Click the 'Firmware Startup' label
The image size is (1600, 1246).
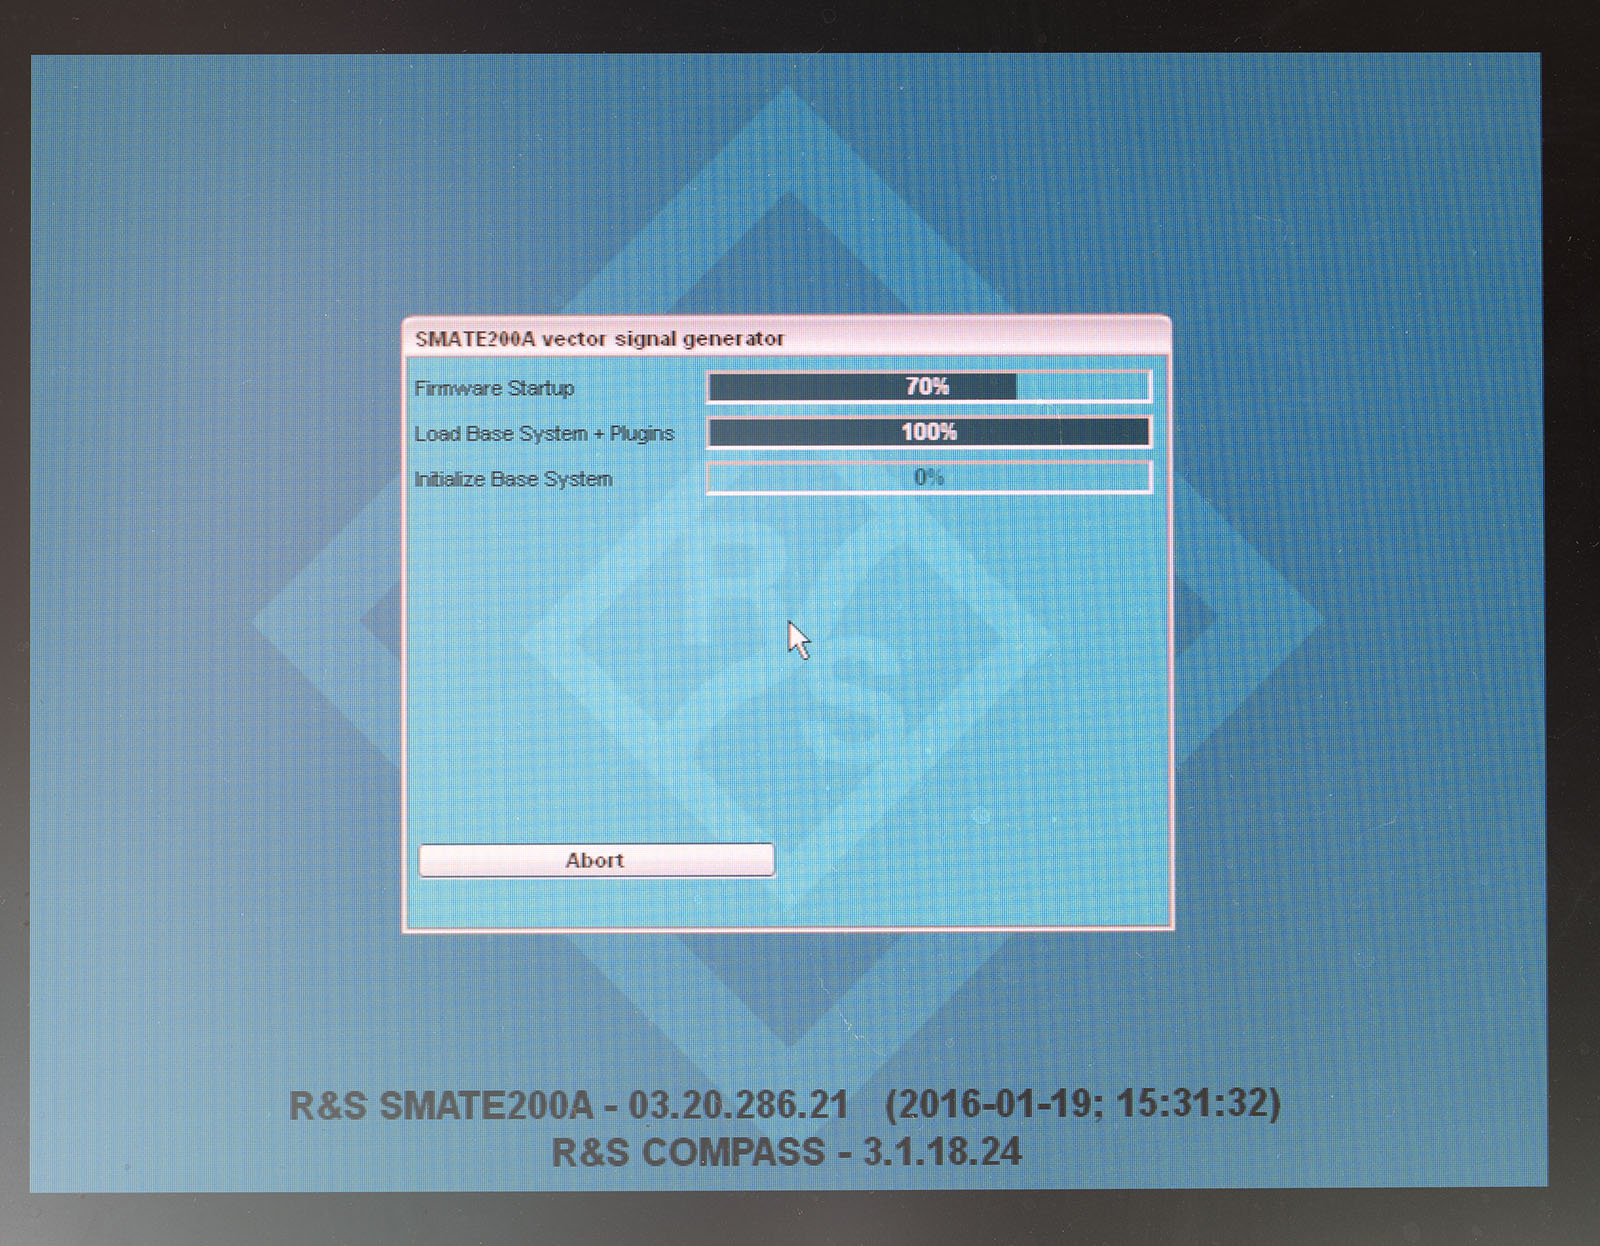click(x=494, y=388)
